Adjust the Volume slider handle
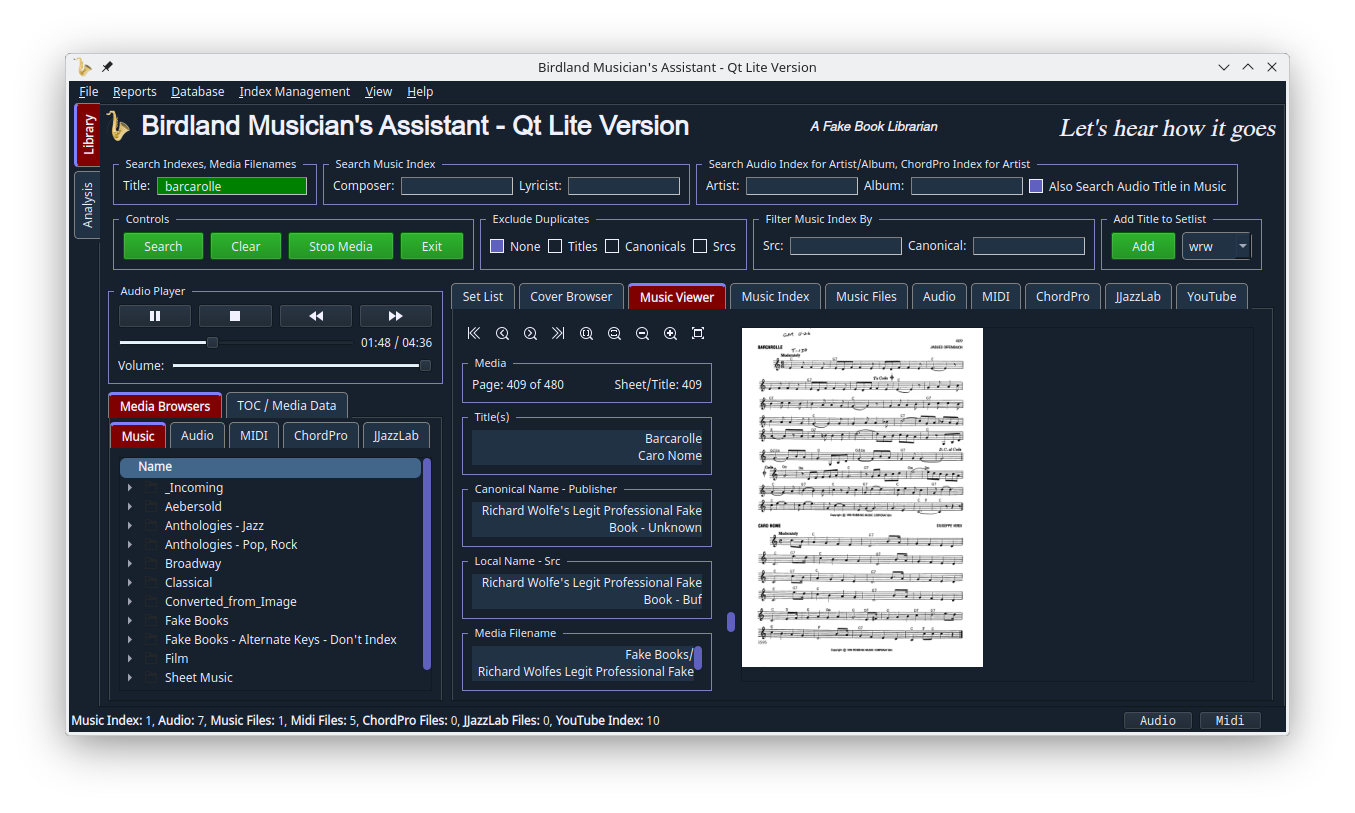 425,366
